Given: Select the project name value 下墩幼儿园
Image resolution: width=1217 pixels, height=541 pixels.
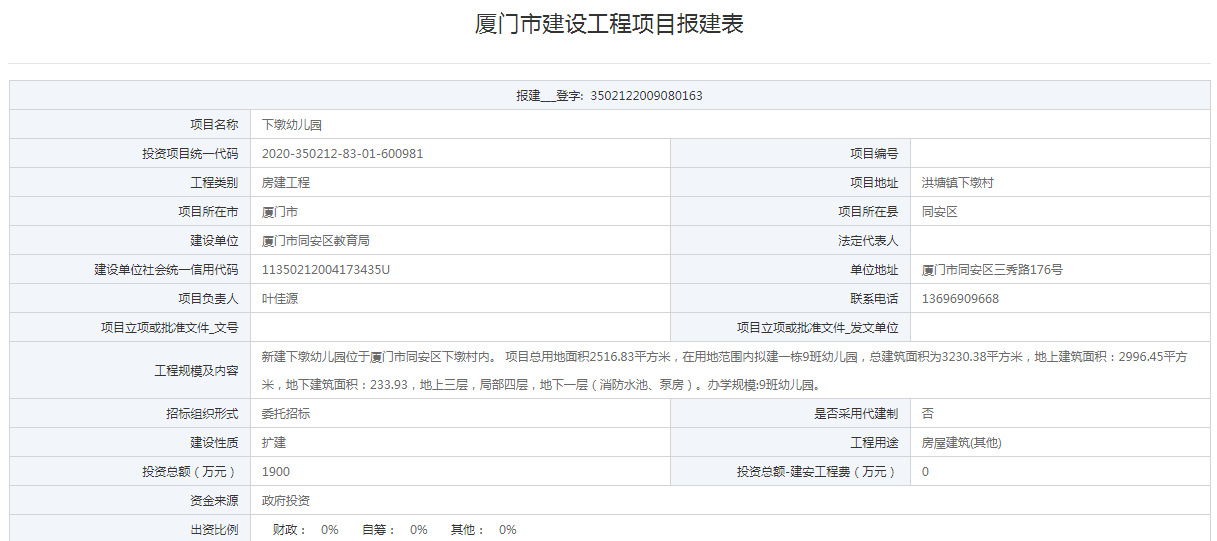Looking at the screenshot, I should point(292,125).
